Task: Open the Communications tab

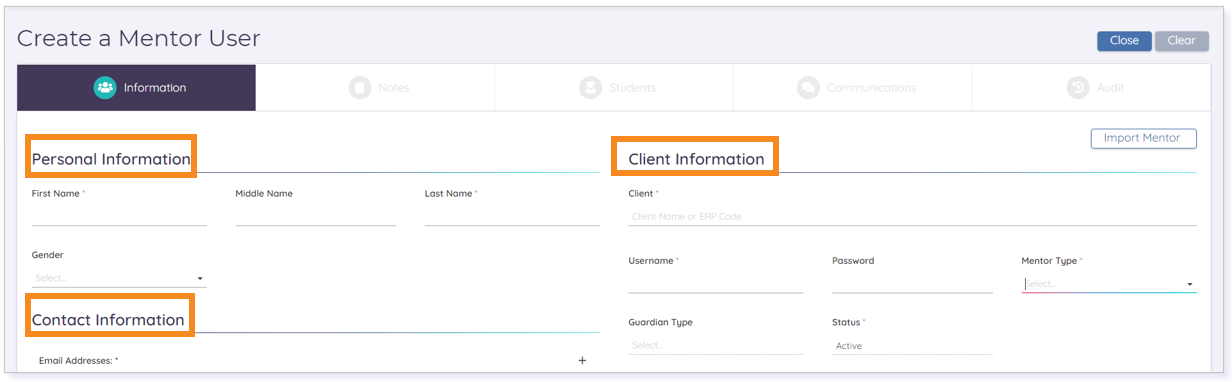Action: pos(853,88)
